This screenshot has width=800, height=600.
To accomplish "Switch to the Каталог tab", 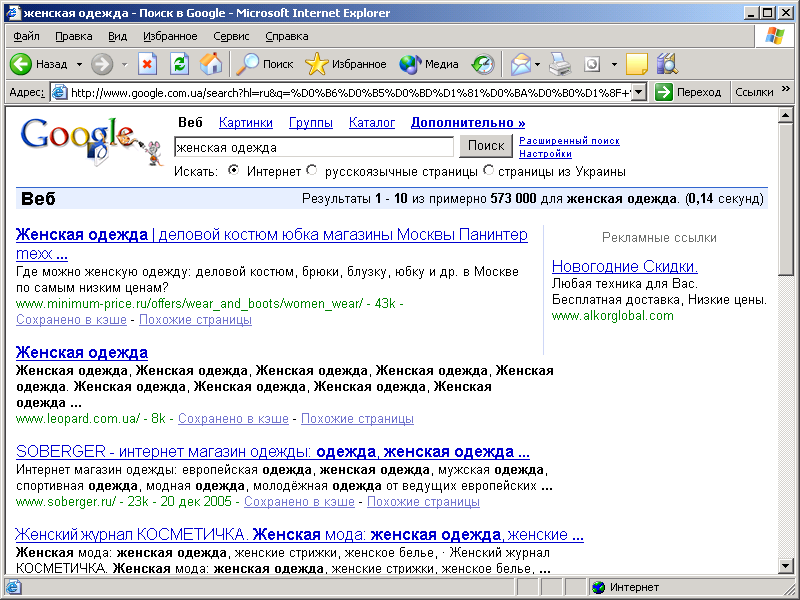I will (372, 122).
